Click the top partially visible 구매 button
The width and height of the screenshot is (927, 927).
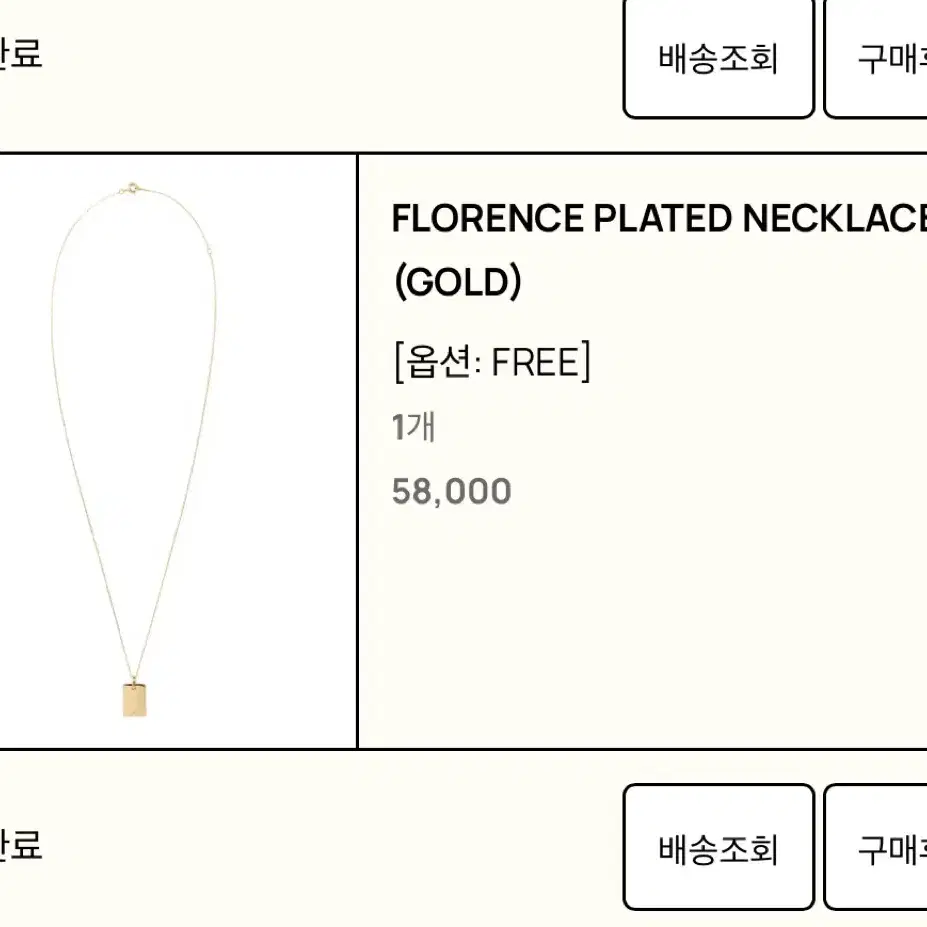(x=876, y=59)
